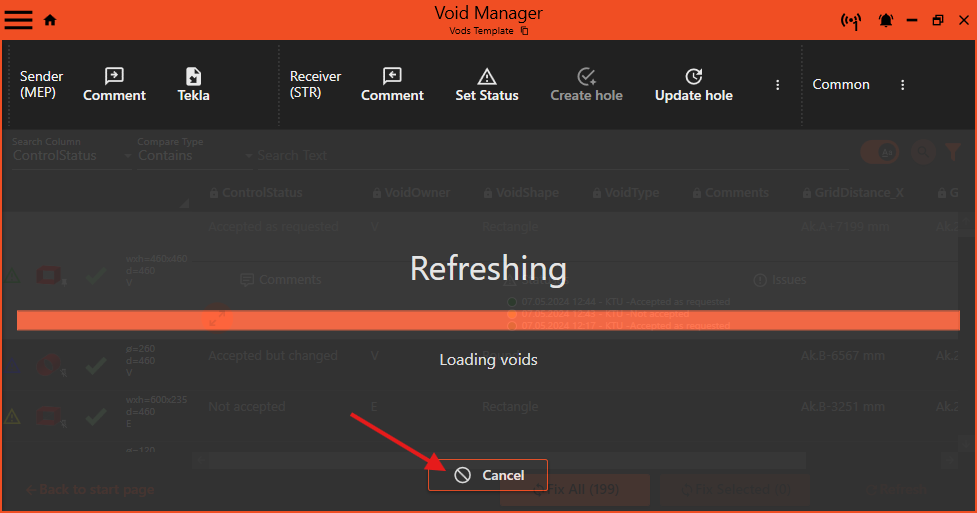977x513 pixels.
Task: Copy the Voids Template name icon
Action: coord(525,31)
